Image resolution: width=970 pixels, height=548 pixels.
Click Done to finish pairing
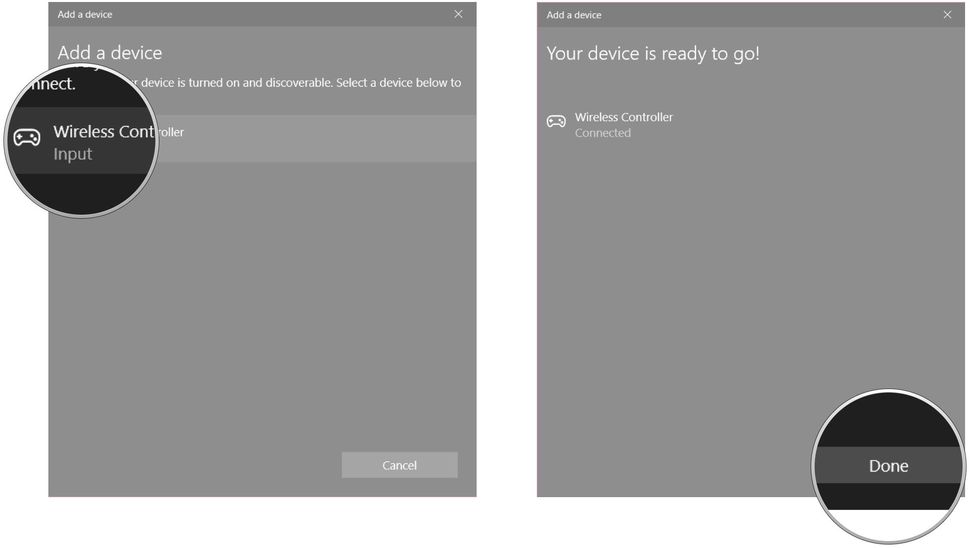(x=888, y=465)
